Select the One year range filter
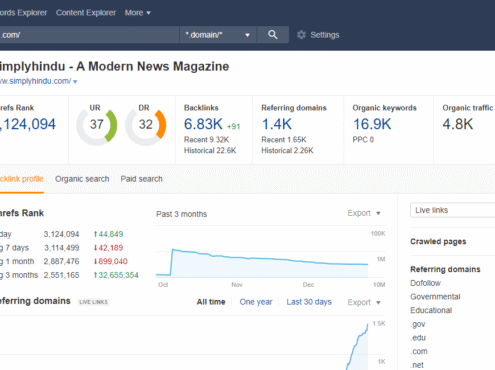The image size is (495, 370). click(256, 302)
